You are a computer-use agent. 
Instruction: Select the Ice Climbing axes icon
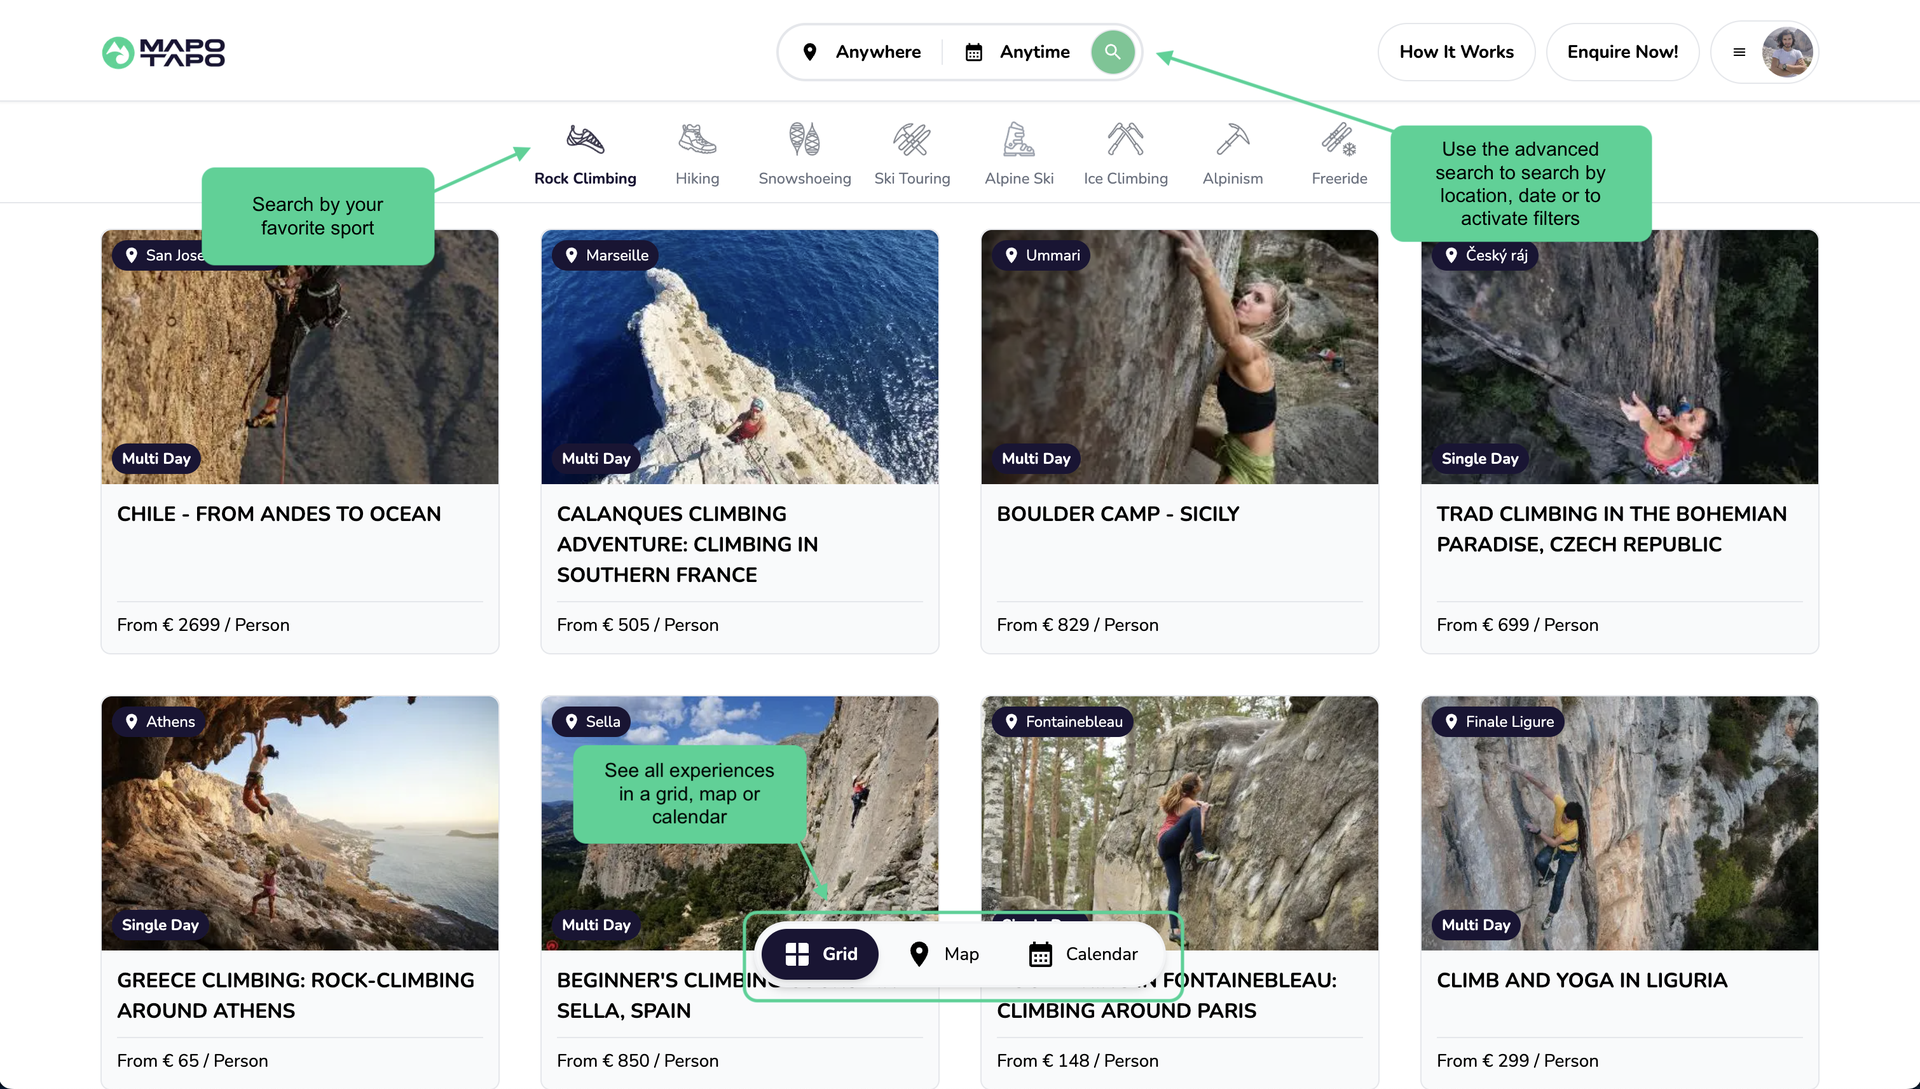[1125, 140]
